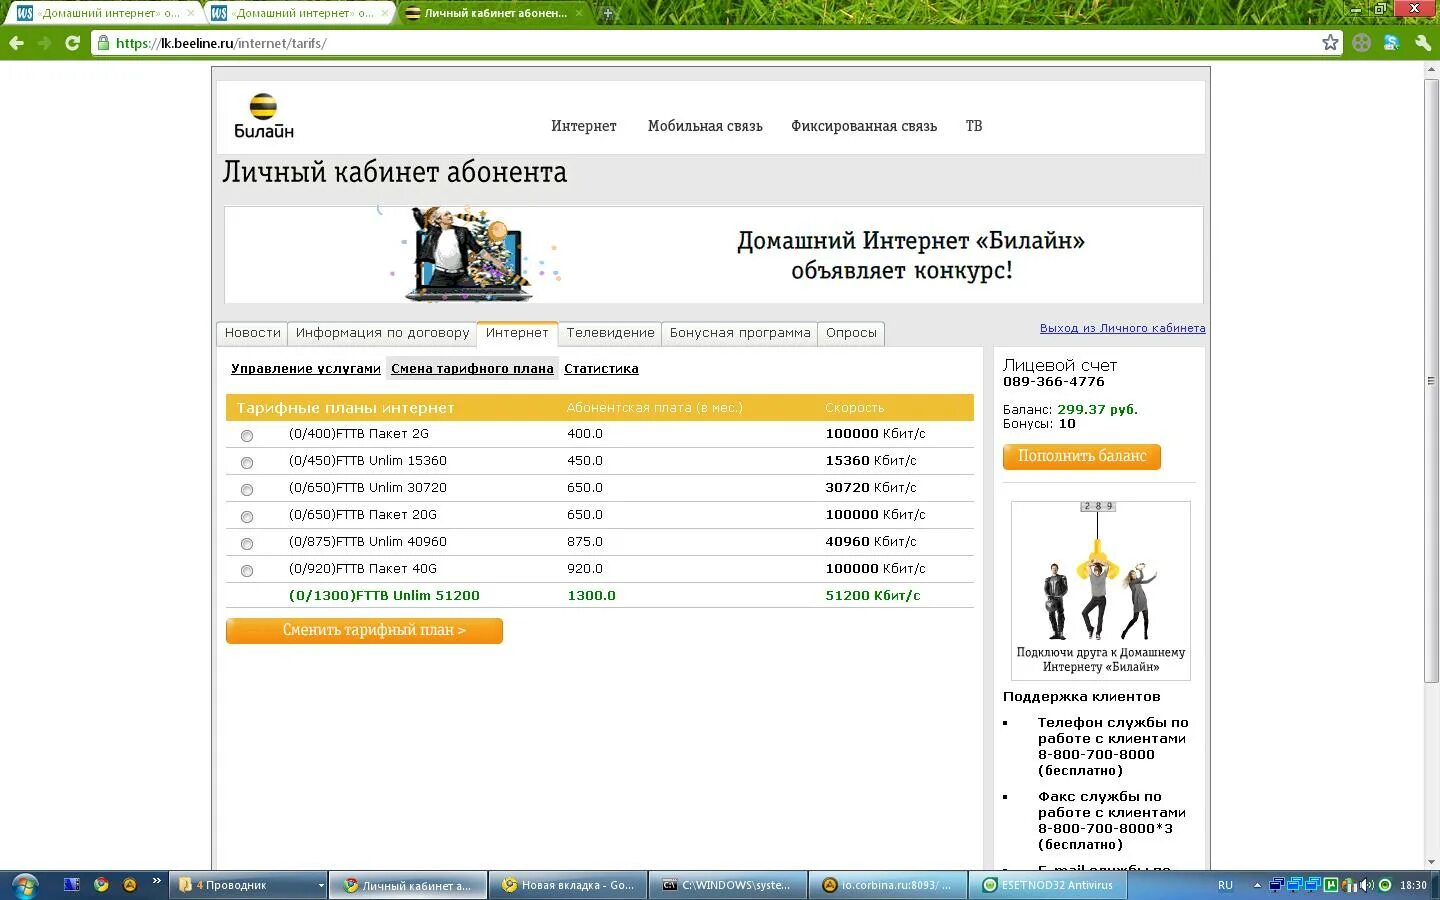Click the colorful bars tray icon before the volume

pos(1349,885)
